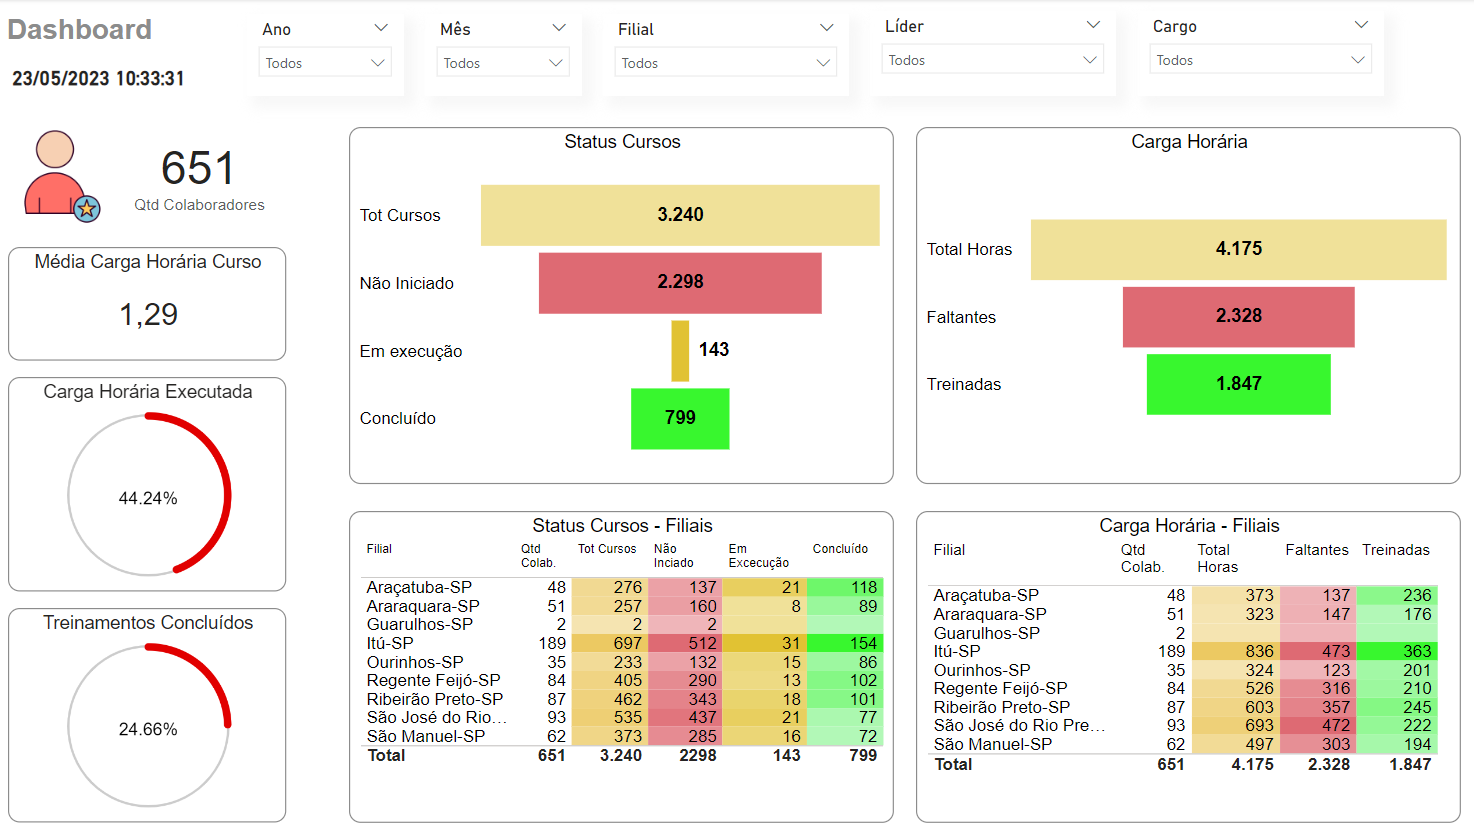
Task: Open the Mês Todos dropdown
Action: pos(503,63)
